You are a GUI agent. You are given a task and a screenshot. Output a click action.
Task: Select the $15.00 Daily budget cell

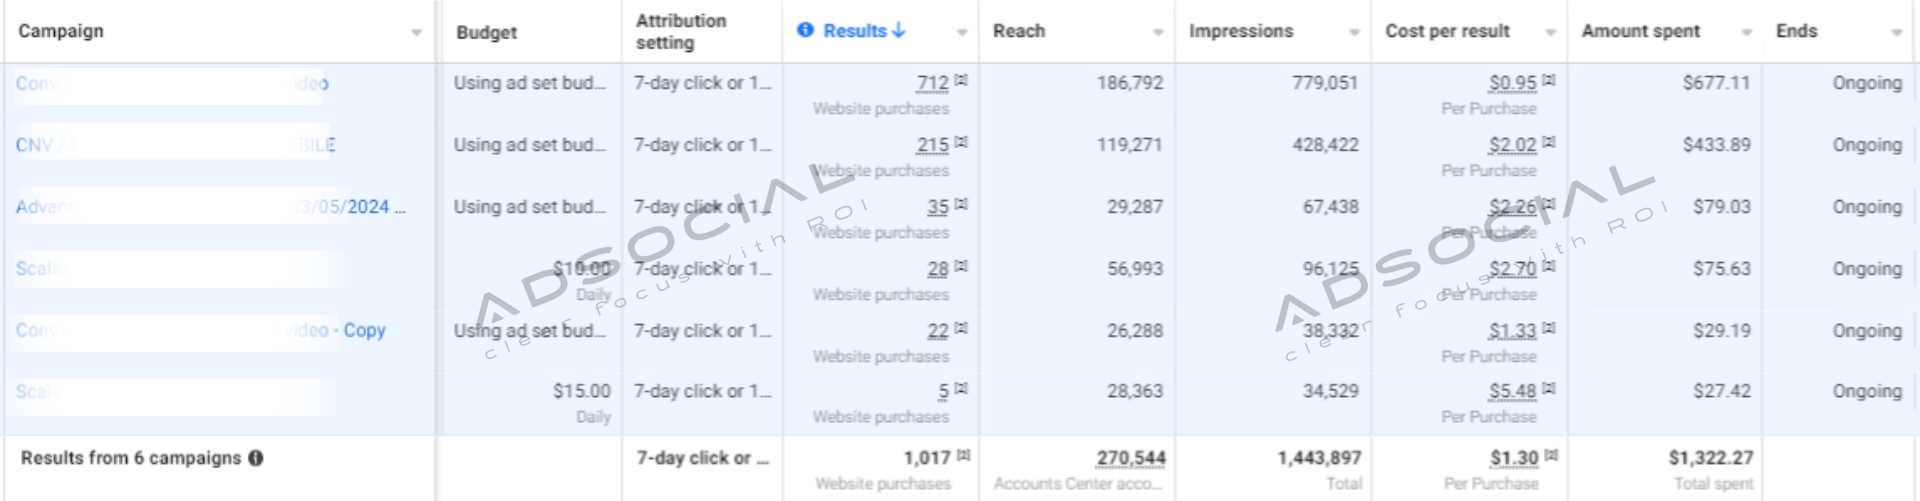click(x=581, y=391)
